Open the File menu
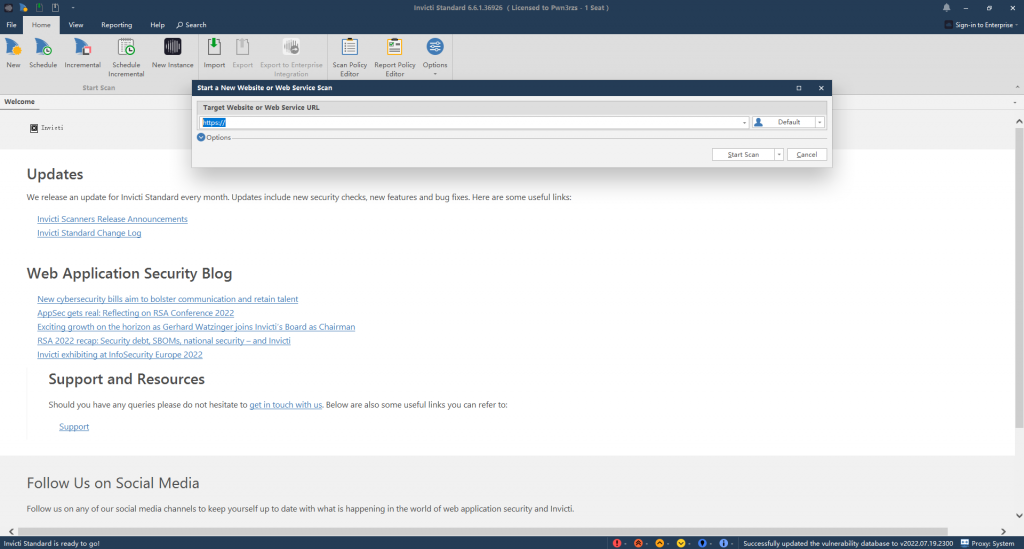The height and width of the screenshot is (549, 1024). coord(12,25)
